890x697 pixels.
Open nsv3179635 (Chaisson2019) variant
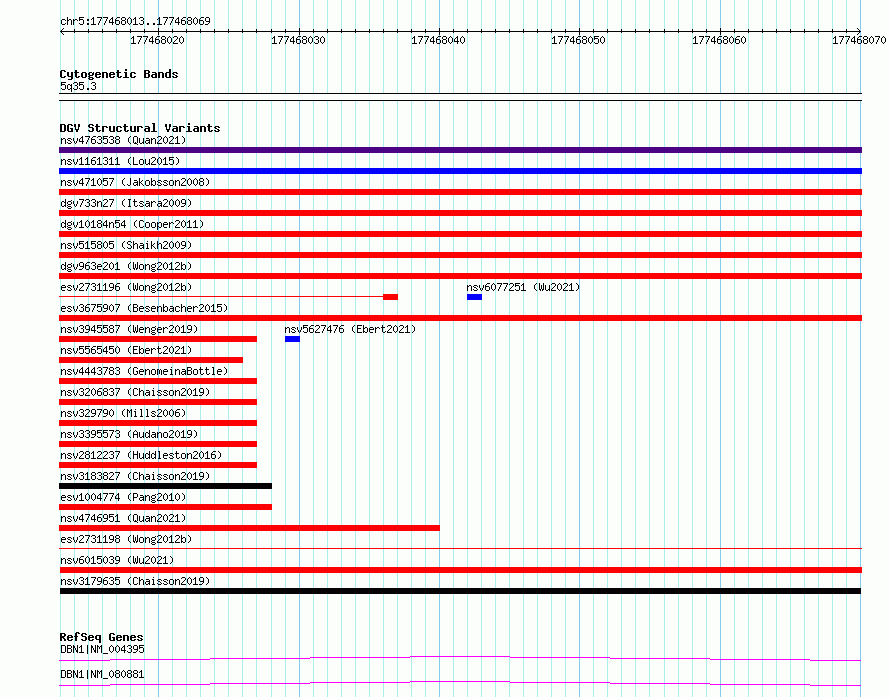[x=135, y=581]
